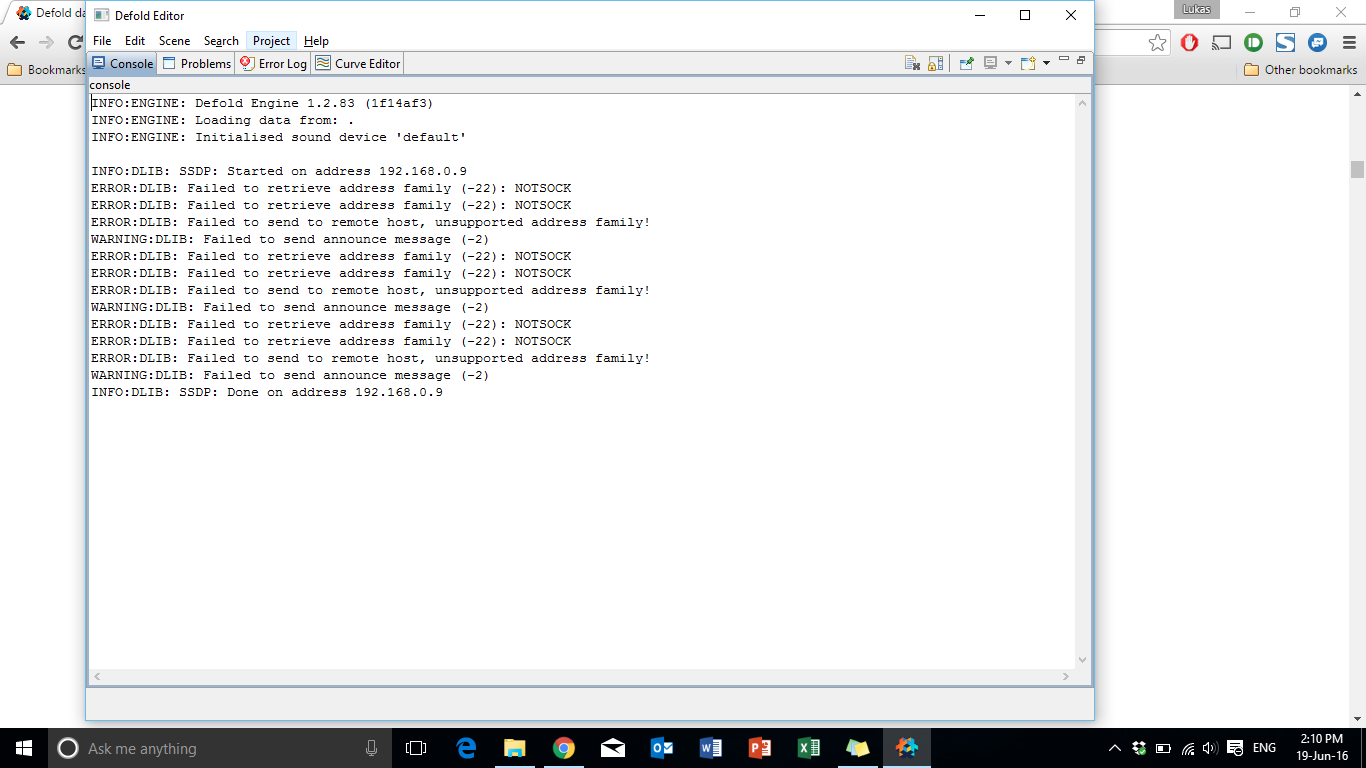This screenshot has height=768, width=1366.
Task: Click Chrome's forward navigation arrow
Action: tap(46, 42)
